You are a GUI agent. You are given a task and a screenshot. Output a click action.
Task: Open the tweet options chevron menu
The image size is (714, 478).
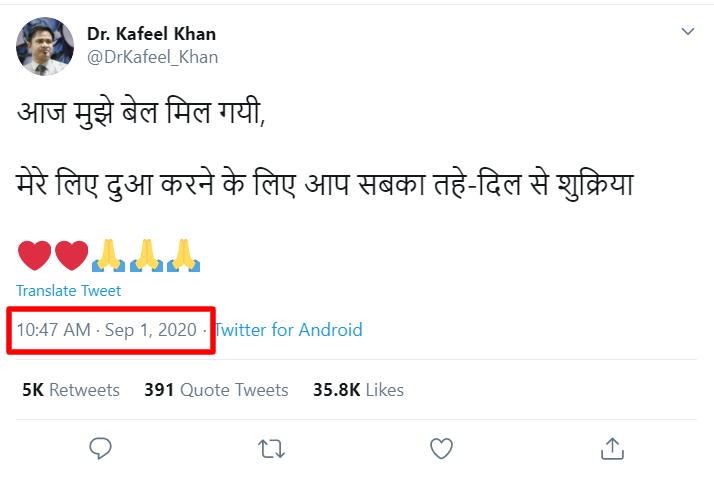click(x=688, y=32)
